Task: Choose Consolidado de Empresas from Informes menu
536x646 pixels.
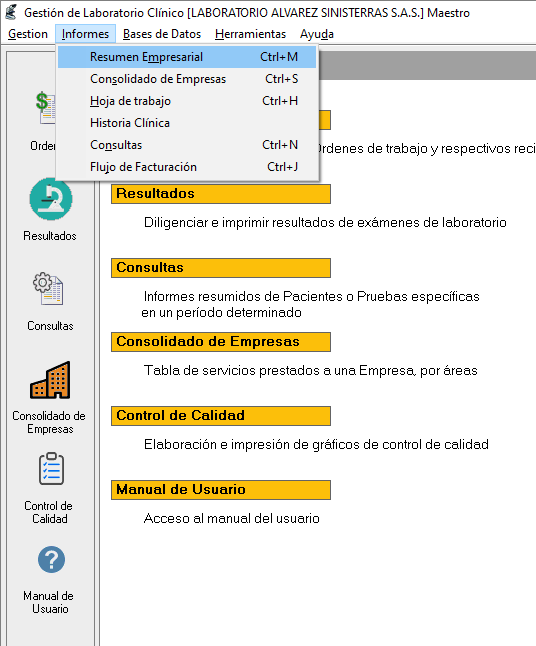Action: coord(187,79)
